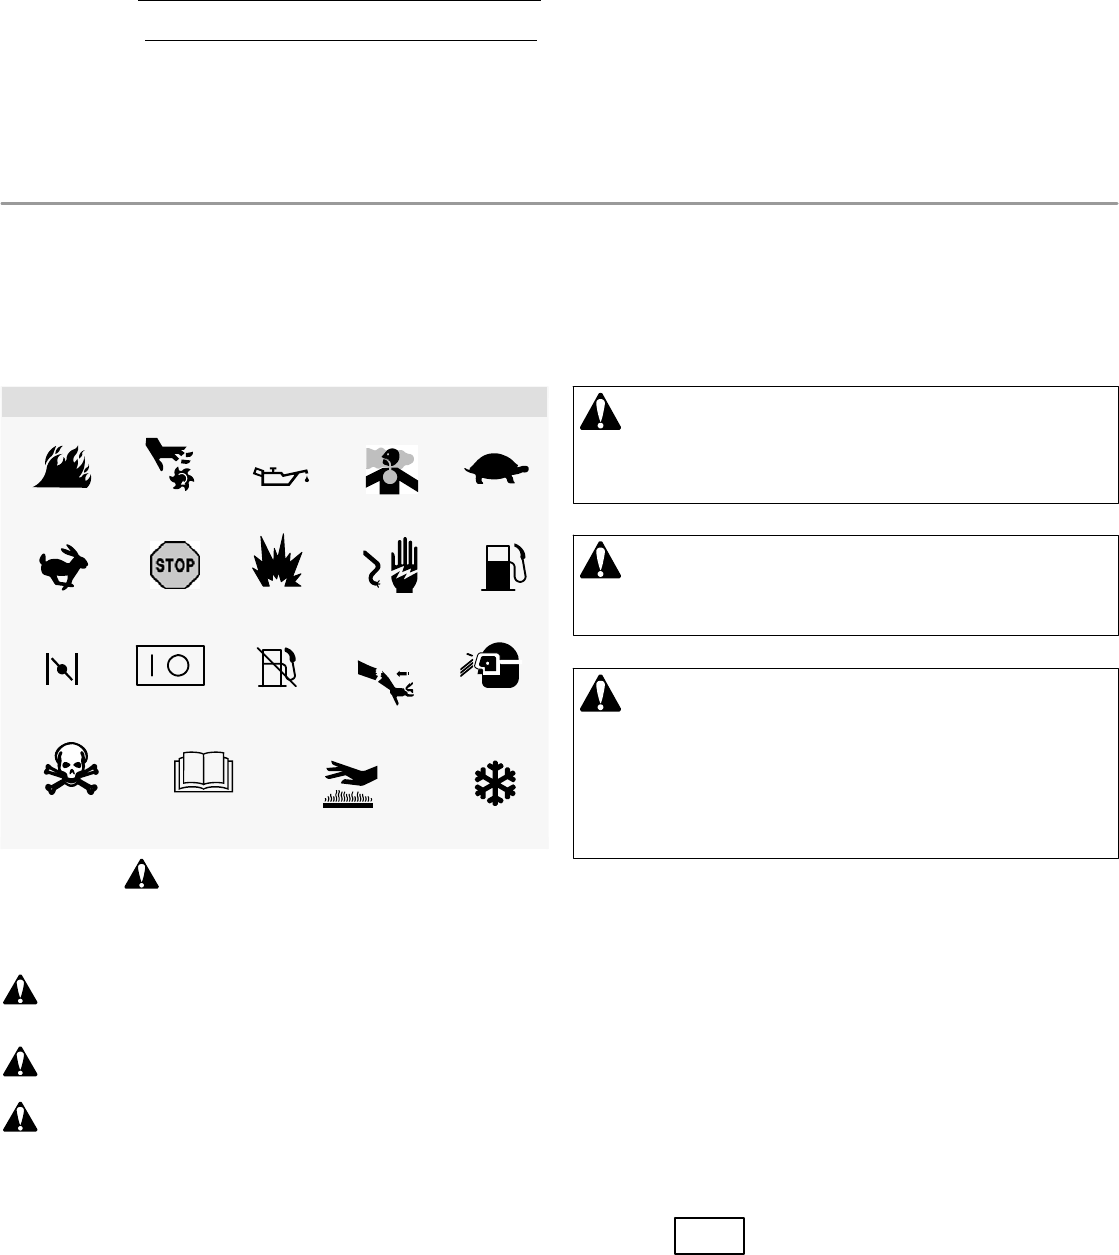Image resolution: width=1119 pixels, height=1255 pixels.
Task: Select the choke valve symbol
Action: (x=61, y=668)
